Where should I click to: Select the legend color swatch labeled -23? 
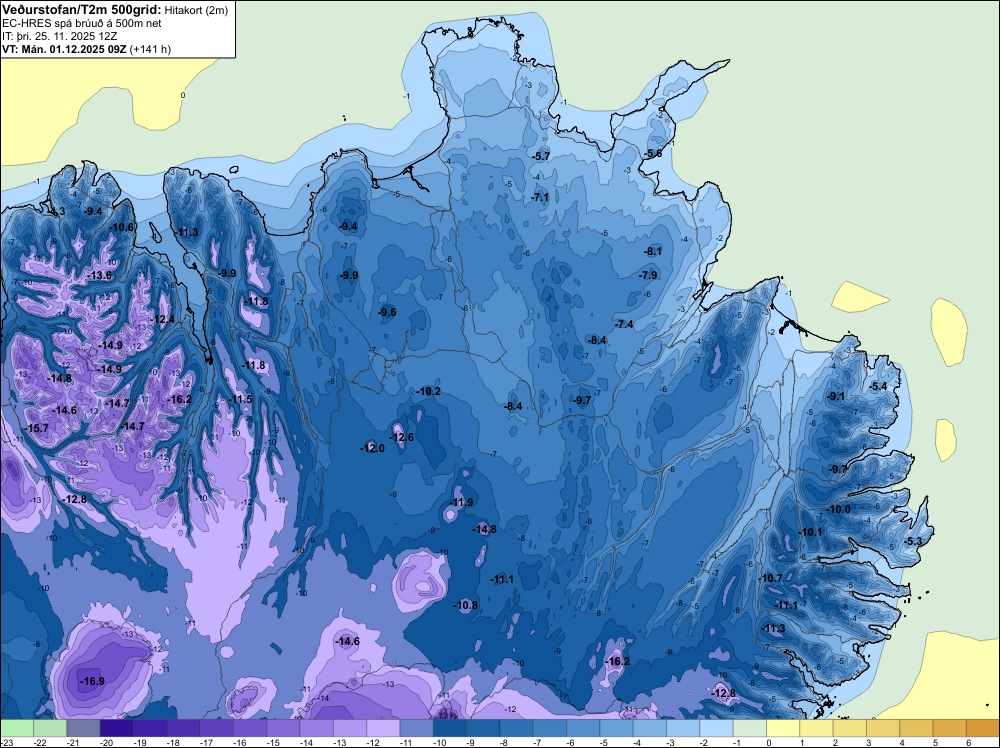[17, 728]
